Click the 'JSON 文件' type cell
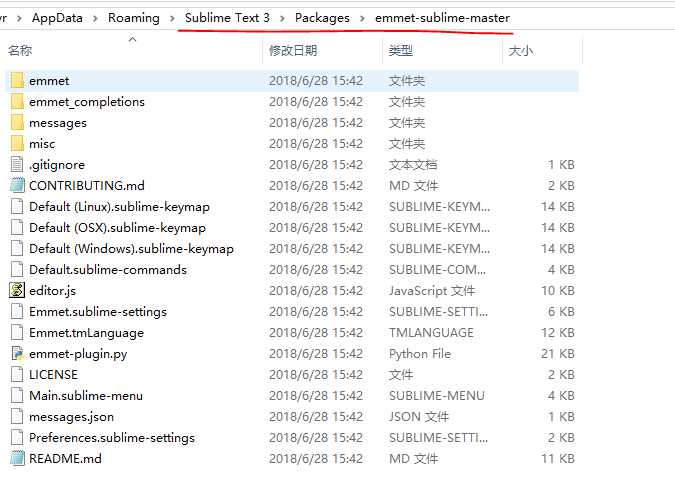Viewport: 675px width, 492px height. [418, 417]
